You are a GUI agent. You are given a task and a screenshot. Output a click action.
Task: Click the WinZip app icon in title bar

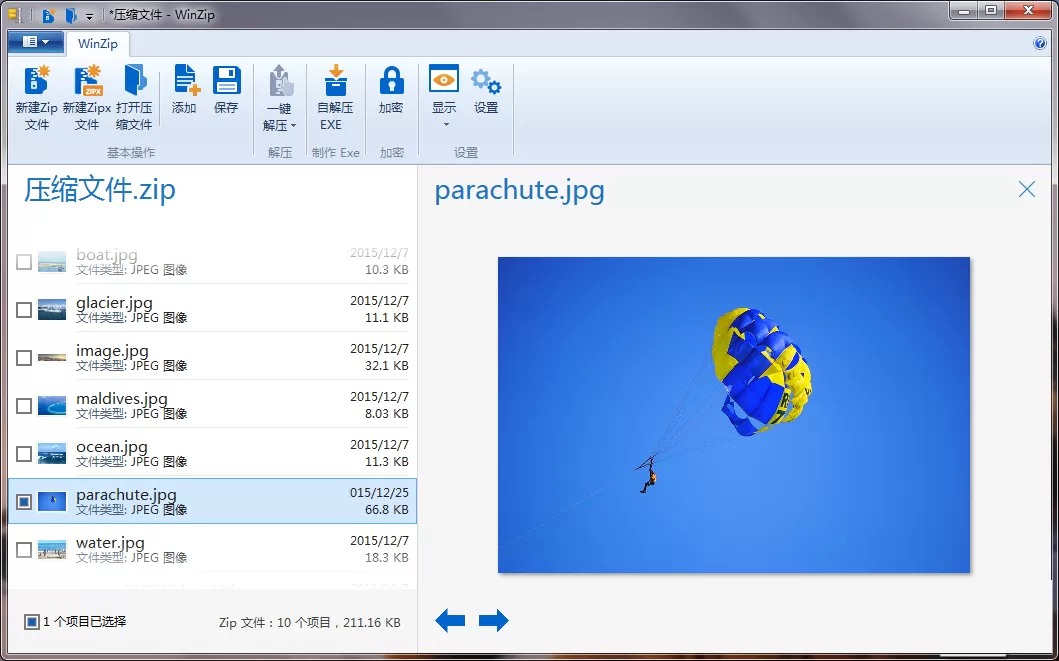click(x=15, y=14)
